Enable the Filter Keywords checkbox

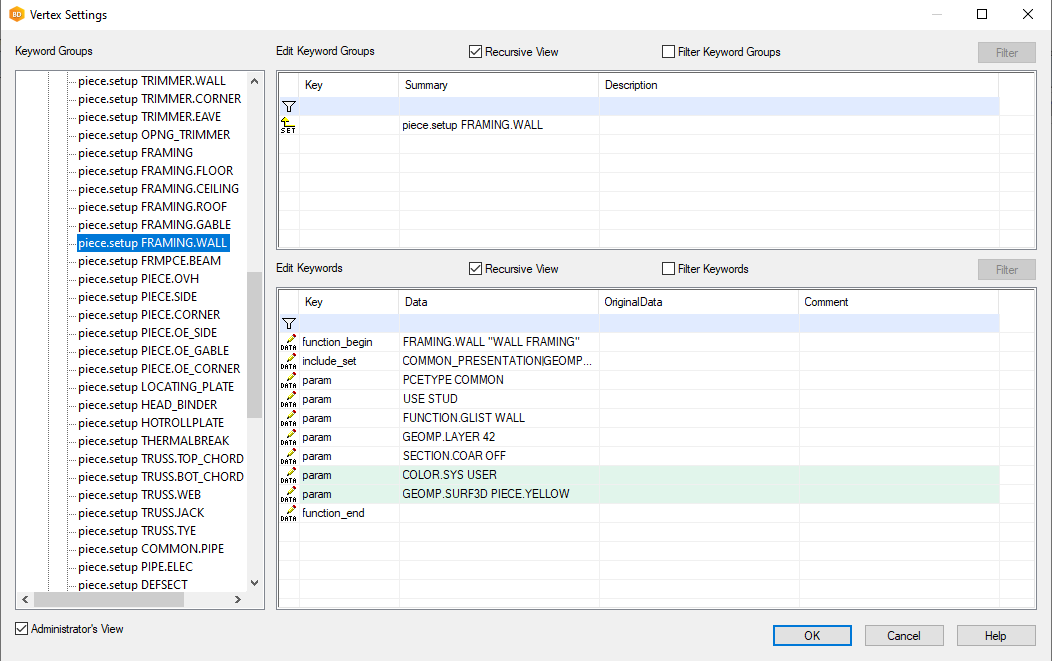pos(669,269)
